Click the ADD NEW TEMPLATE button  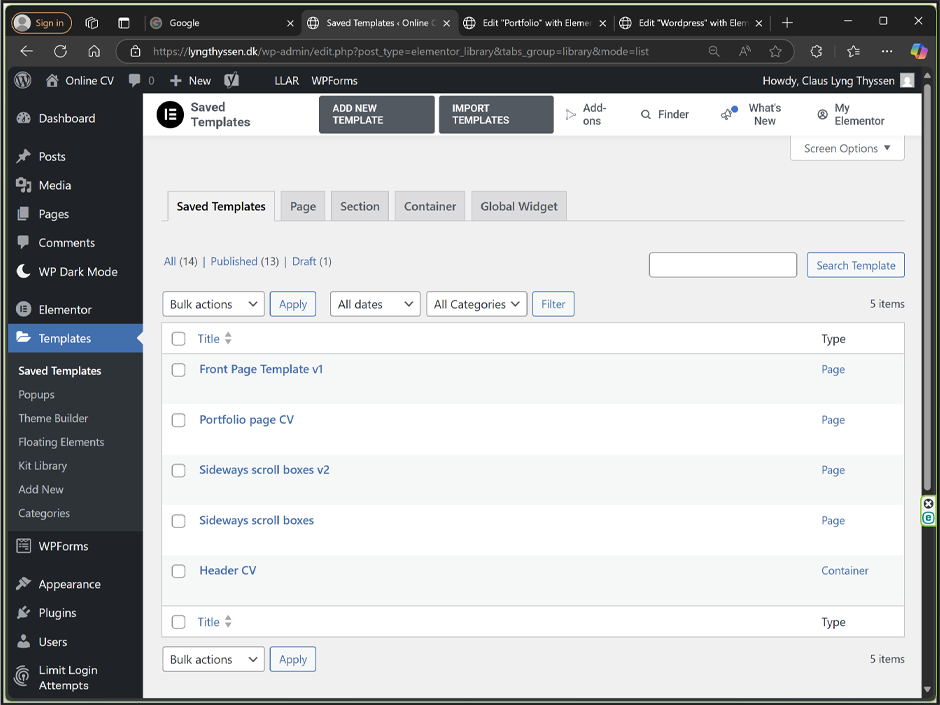[x=377, y=115]
